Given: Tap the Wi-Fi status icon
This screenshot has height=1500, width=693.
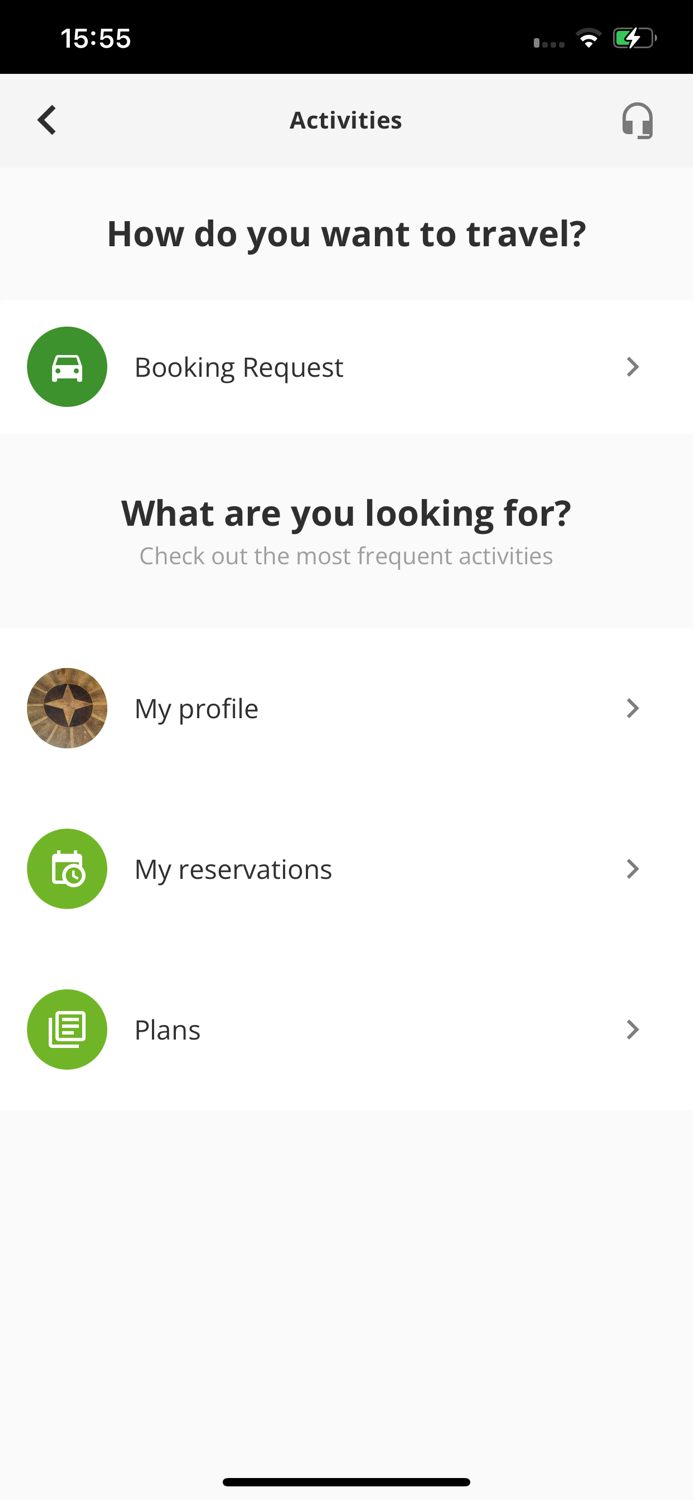Looking at the screenshot, I should 588,38.
